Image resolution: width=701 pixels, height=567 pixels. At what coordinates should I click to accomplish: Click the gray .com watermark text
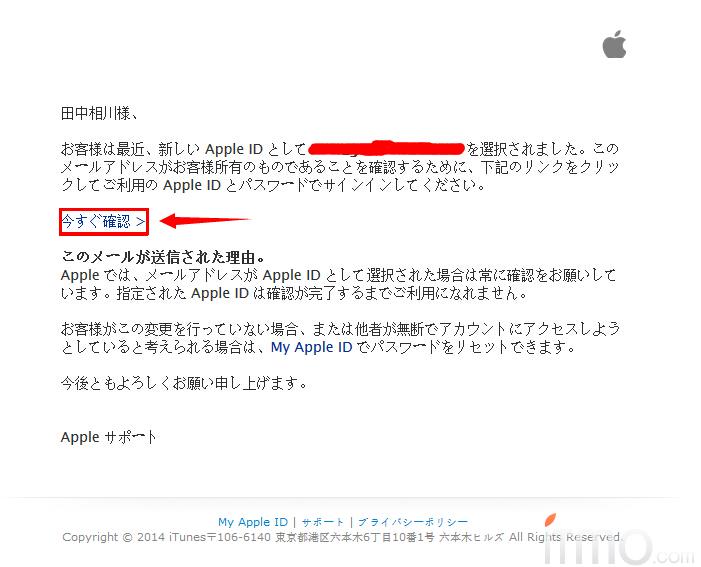coord(675,555)
